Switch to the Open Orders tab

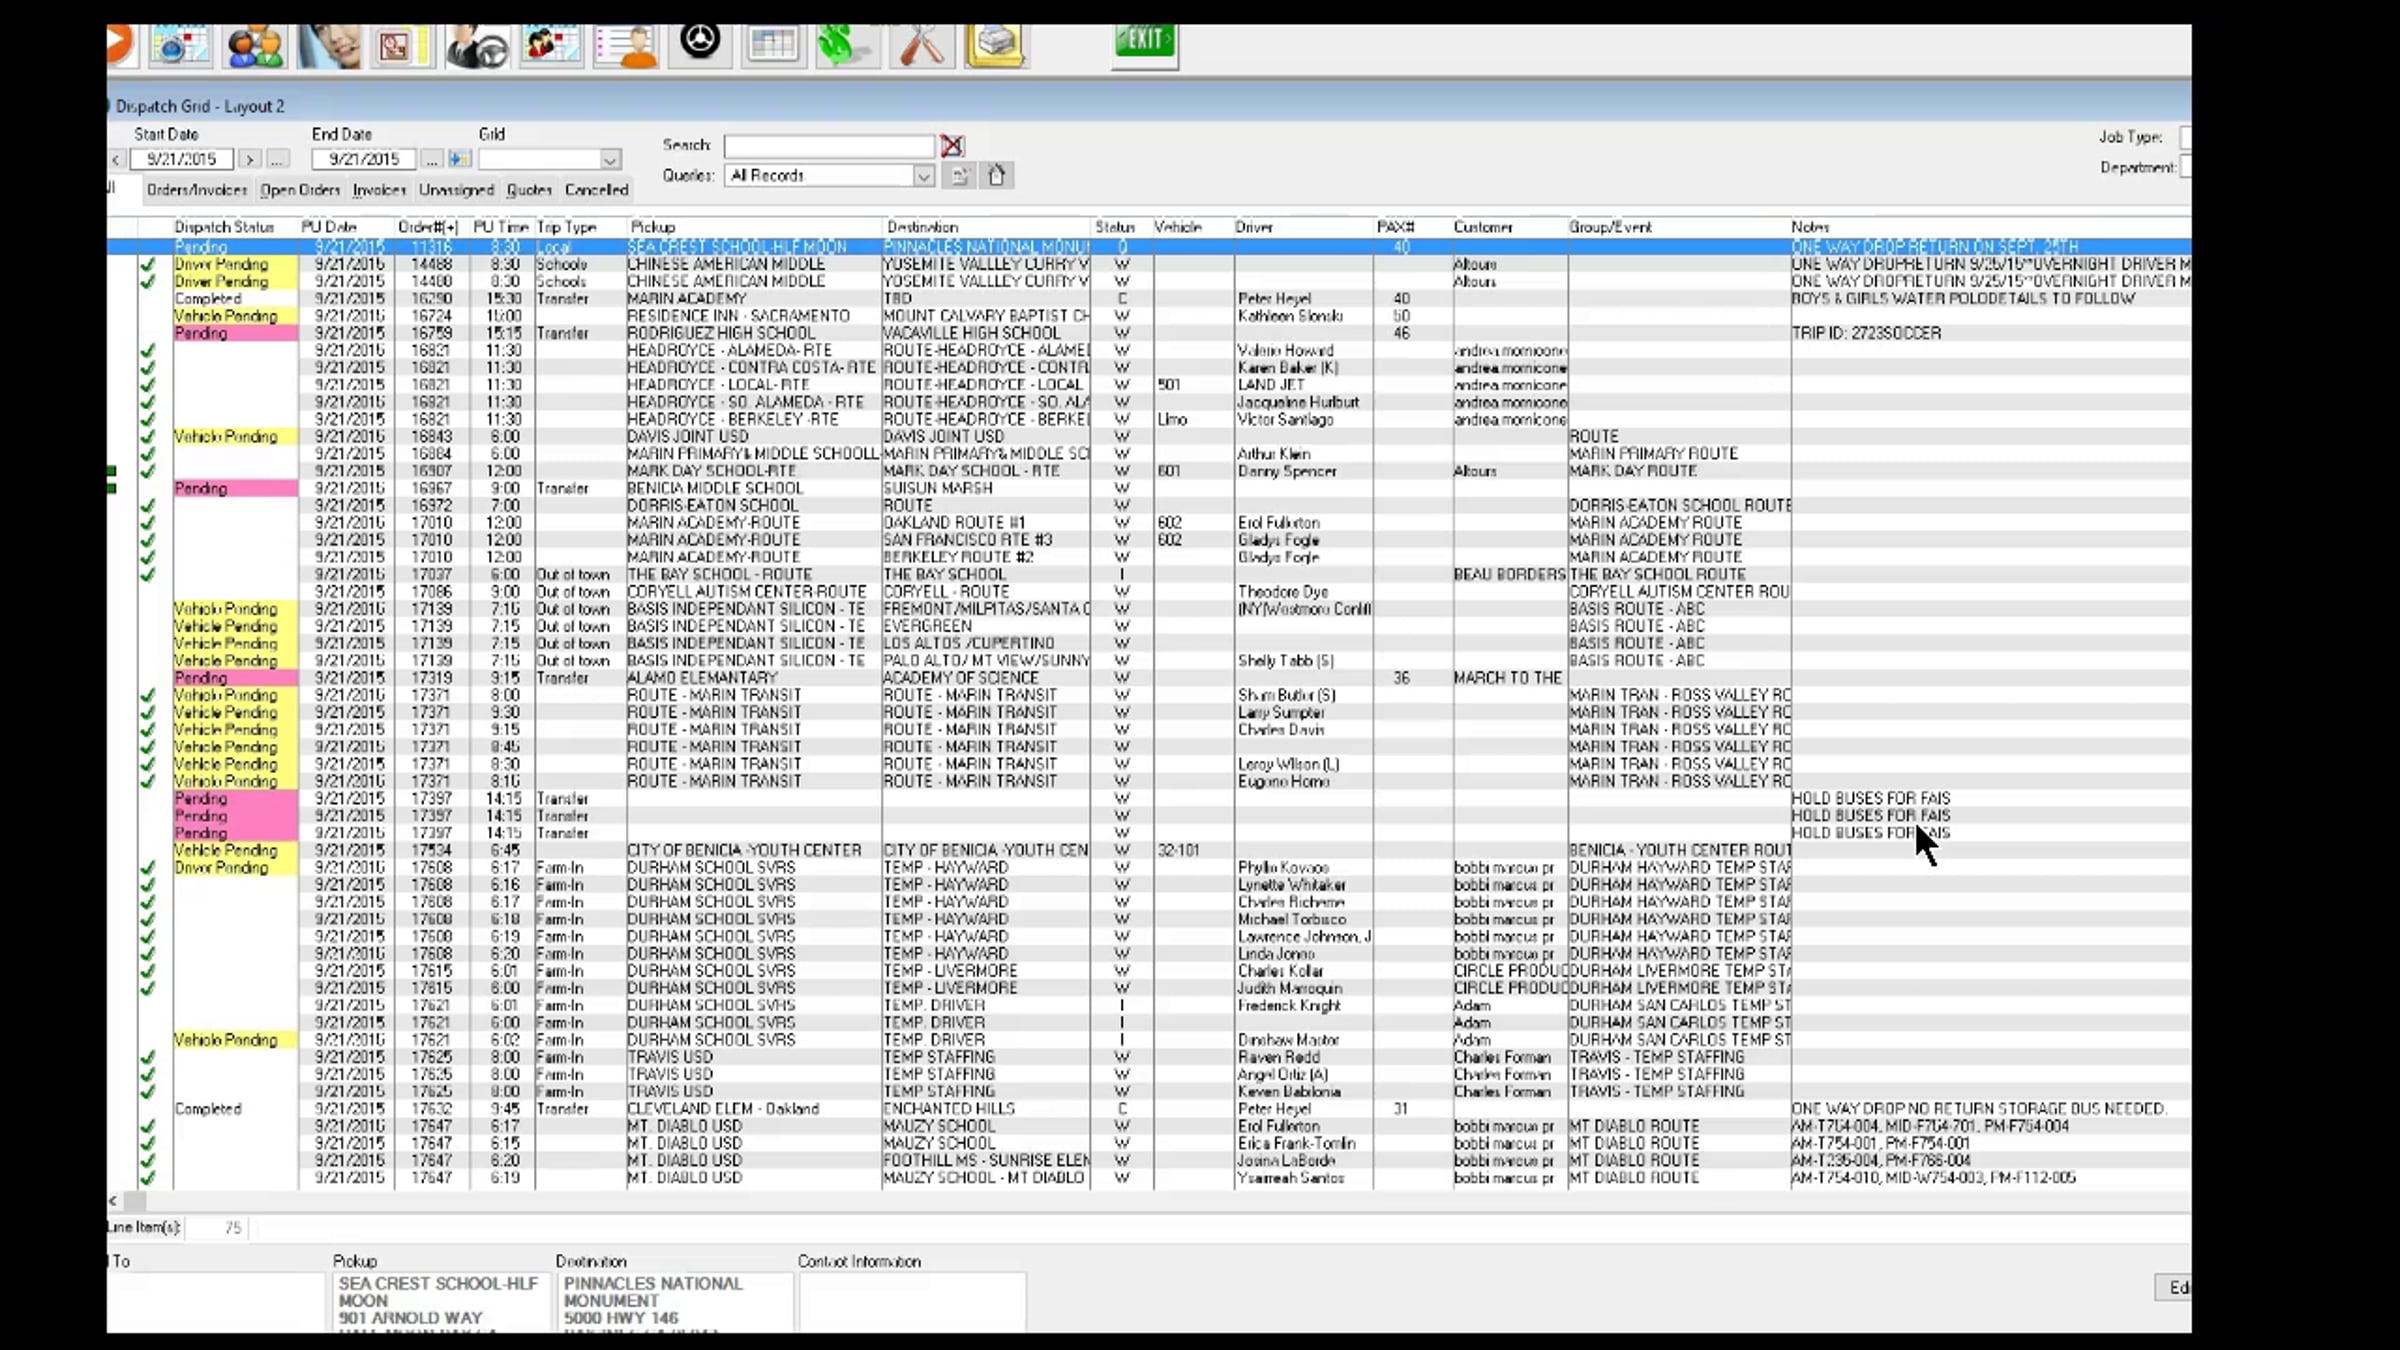(x=300, y=190)
